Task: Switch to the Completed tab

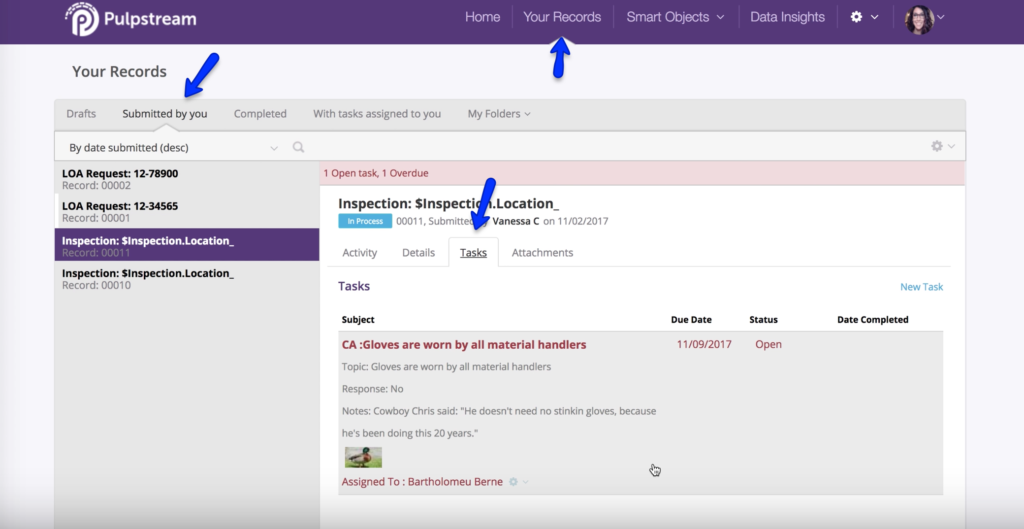Action: [x=260, y=114]
